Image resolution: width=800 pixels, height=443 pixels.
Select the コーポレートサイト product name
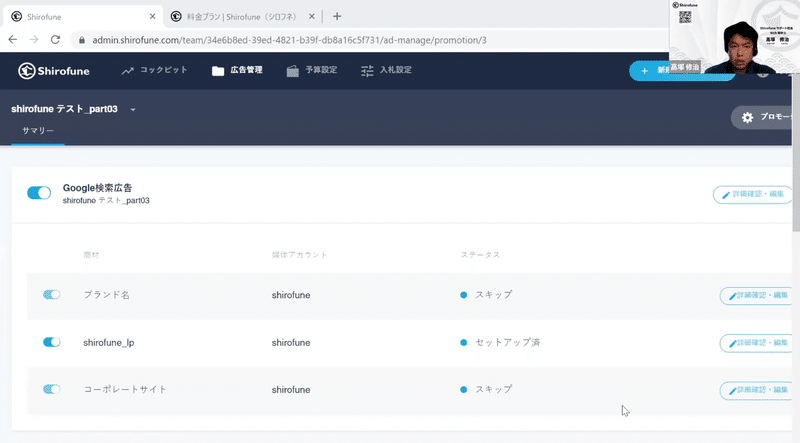[x=125, y=389]
